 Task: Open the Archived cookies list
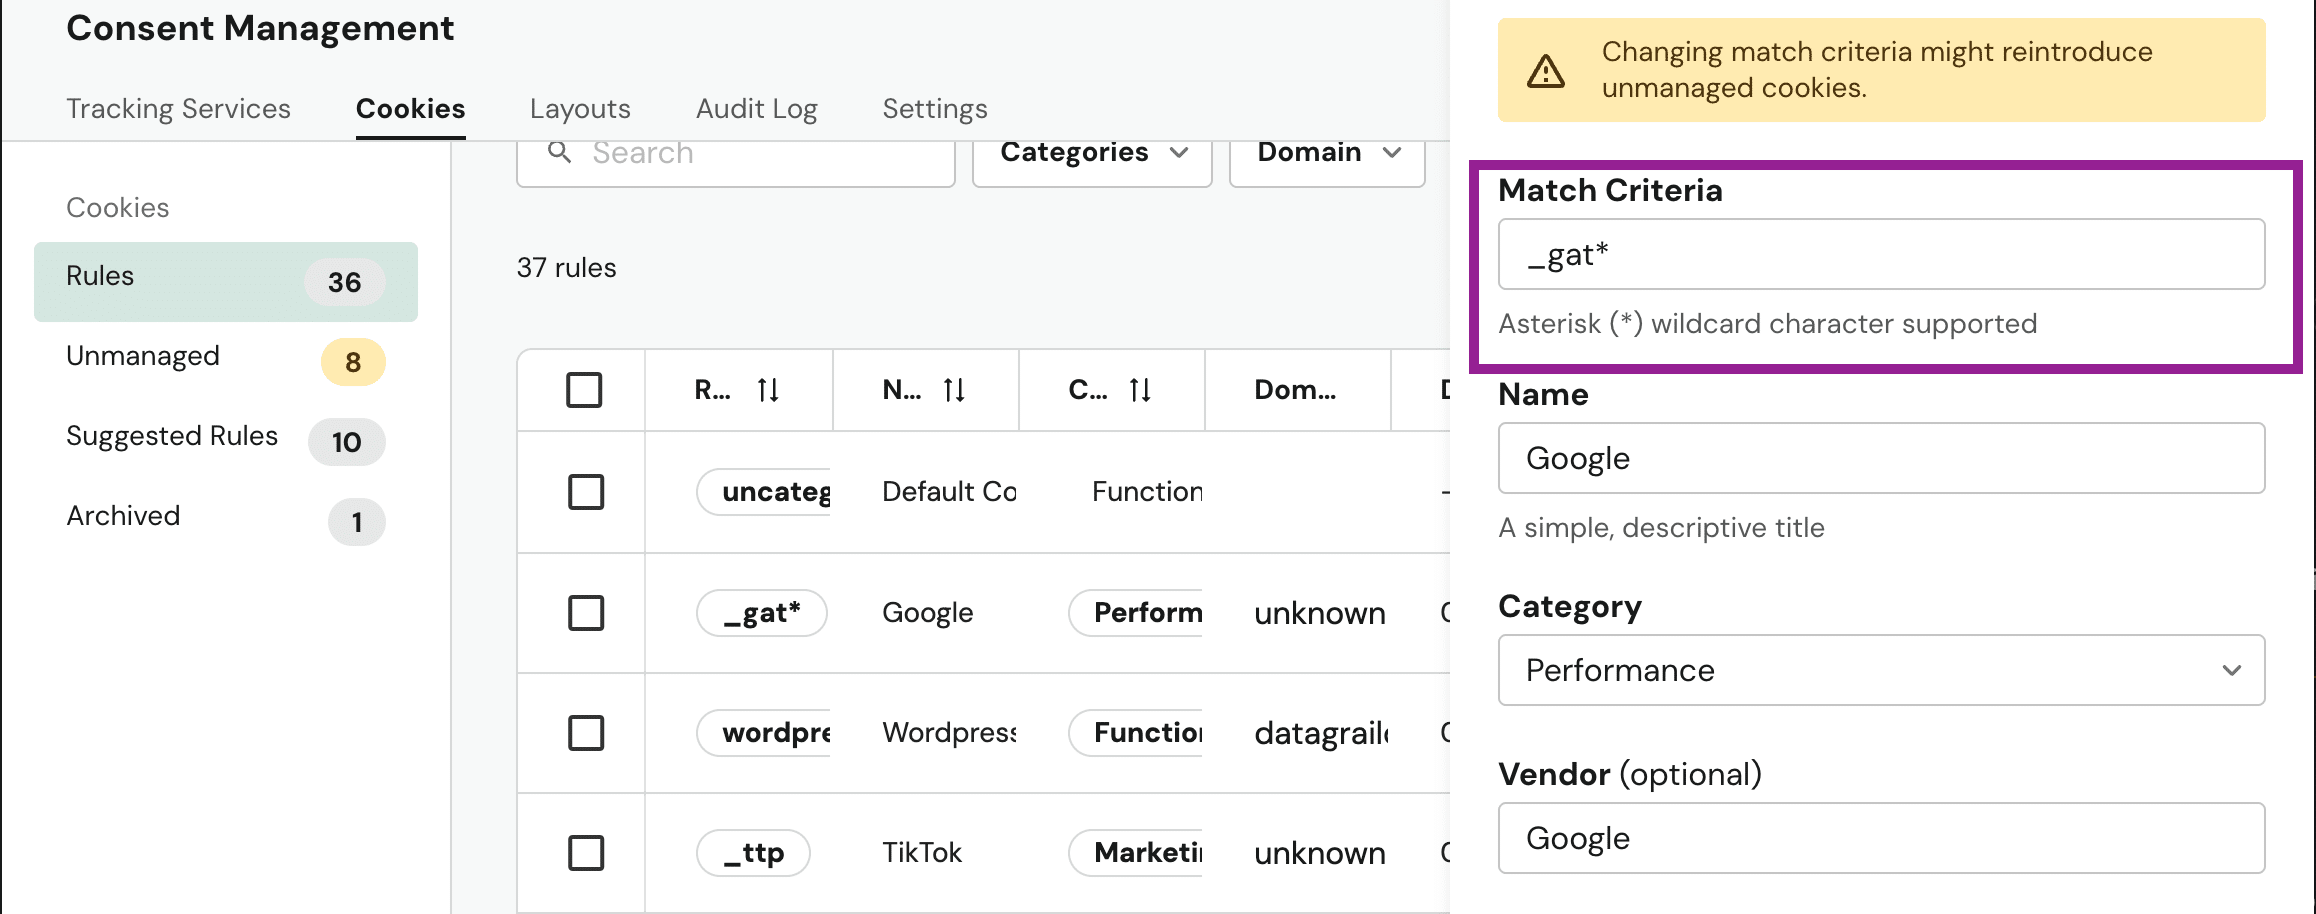click(x=123, y=516)
